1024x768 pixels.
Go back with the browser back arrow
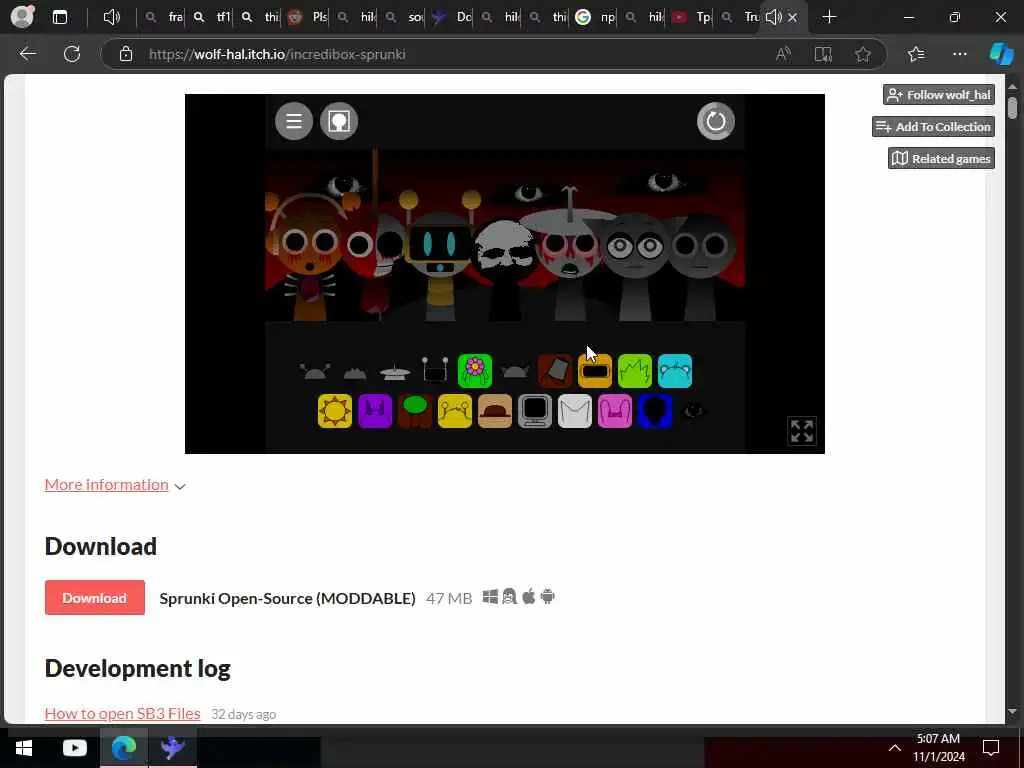point(28,54)
